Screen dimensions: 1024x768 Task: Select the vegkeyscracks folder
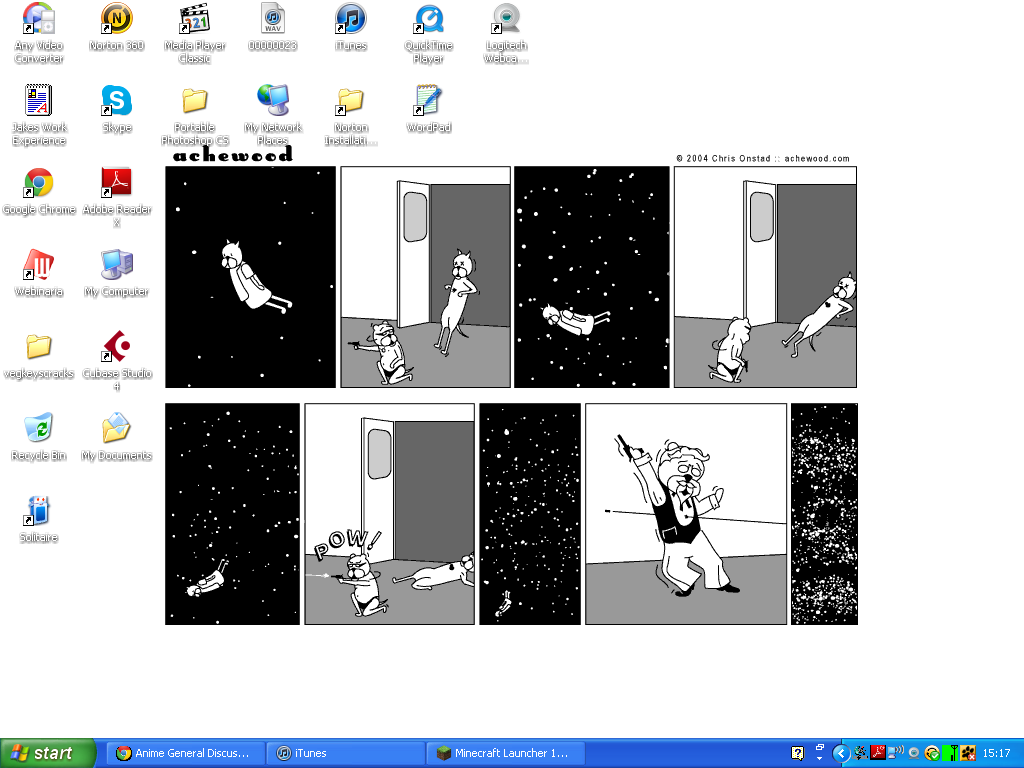click(x=39, y=355)
